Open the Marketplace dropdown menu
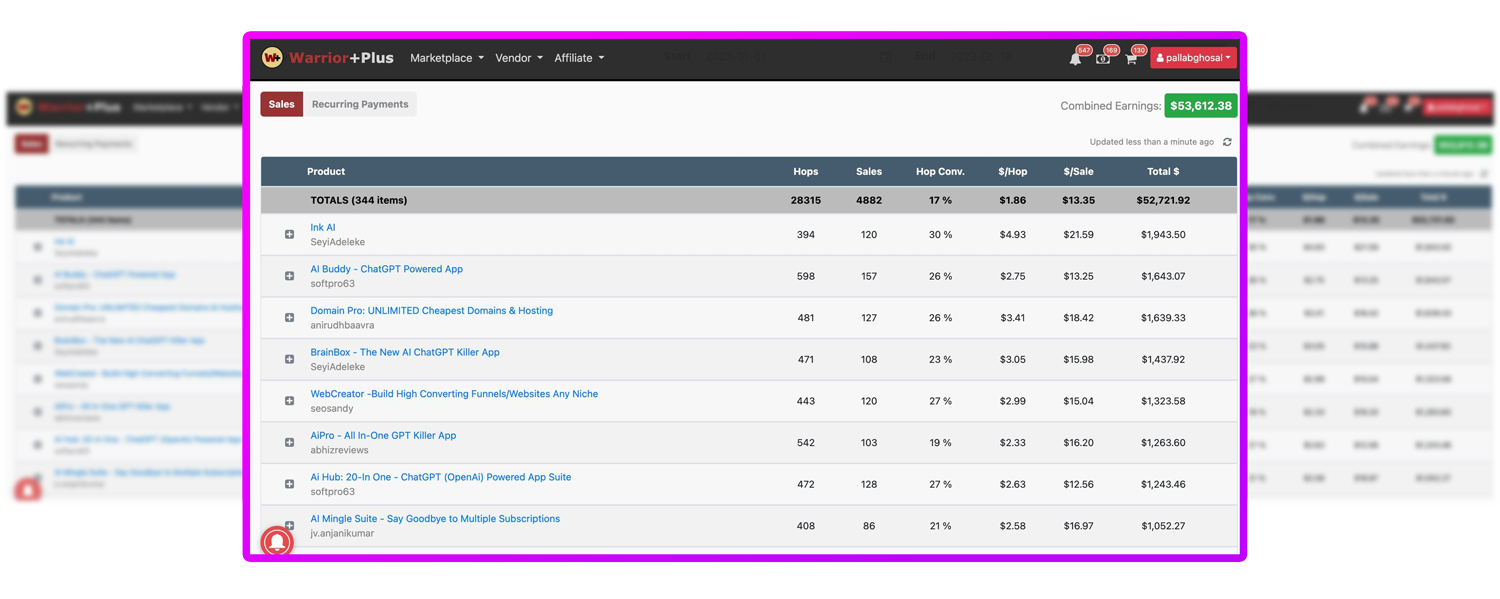 pos(446,58)
